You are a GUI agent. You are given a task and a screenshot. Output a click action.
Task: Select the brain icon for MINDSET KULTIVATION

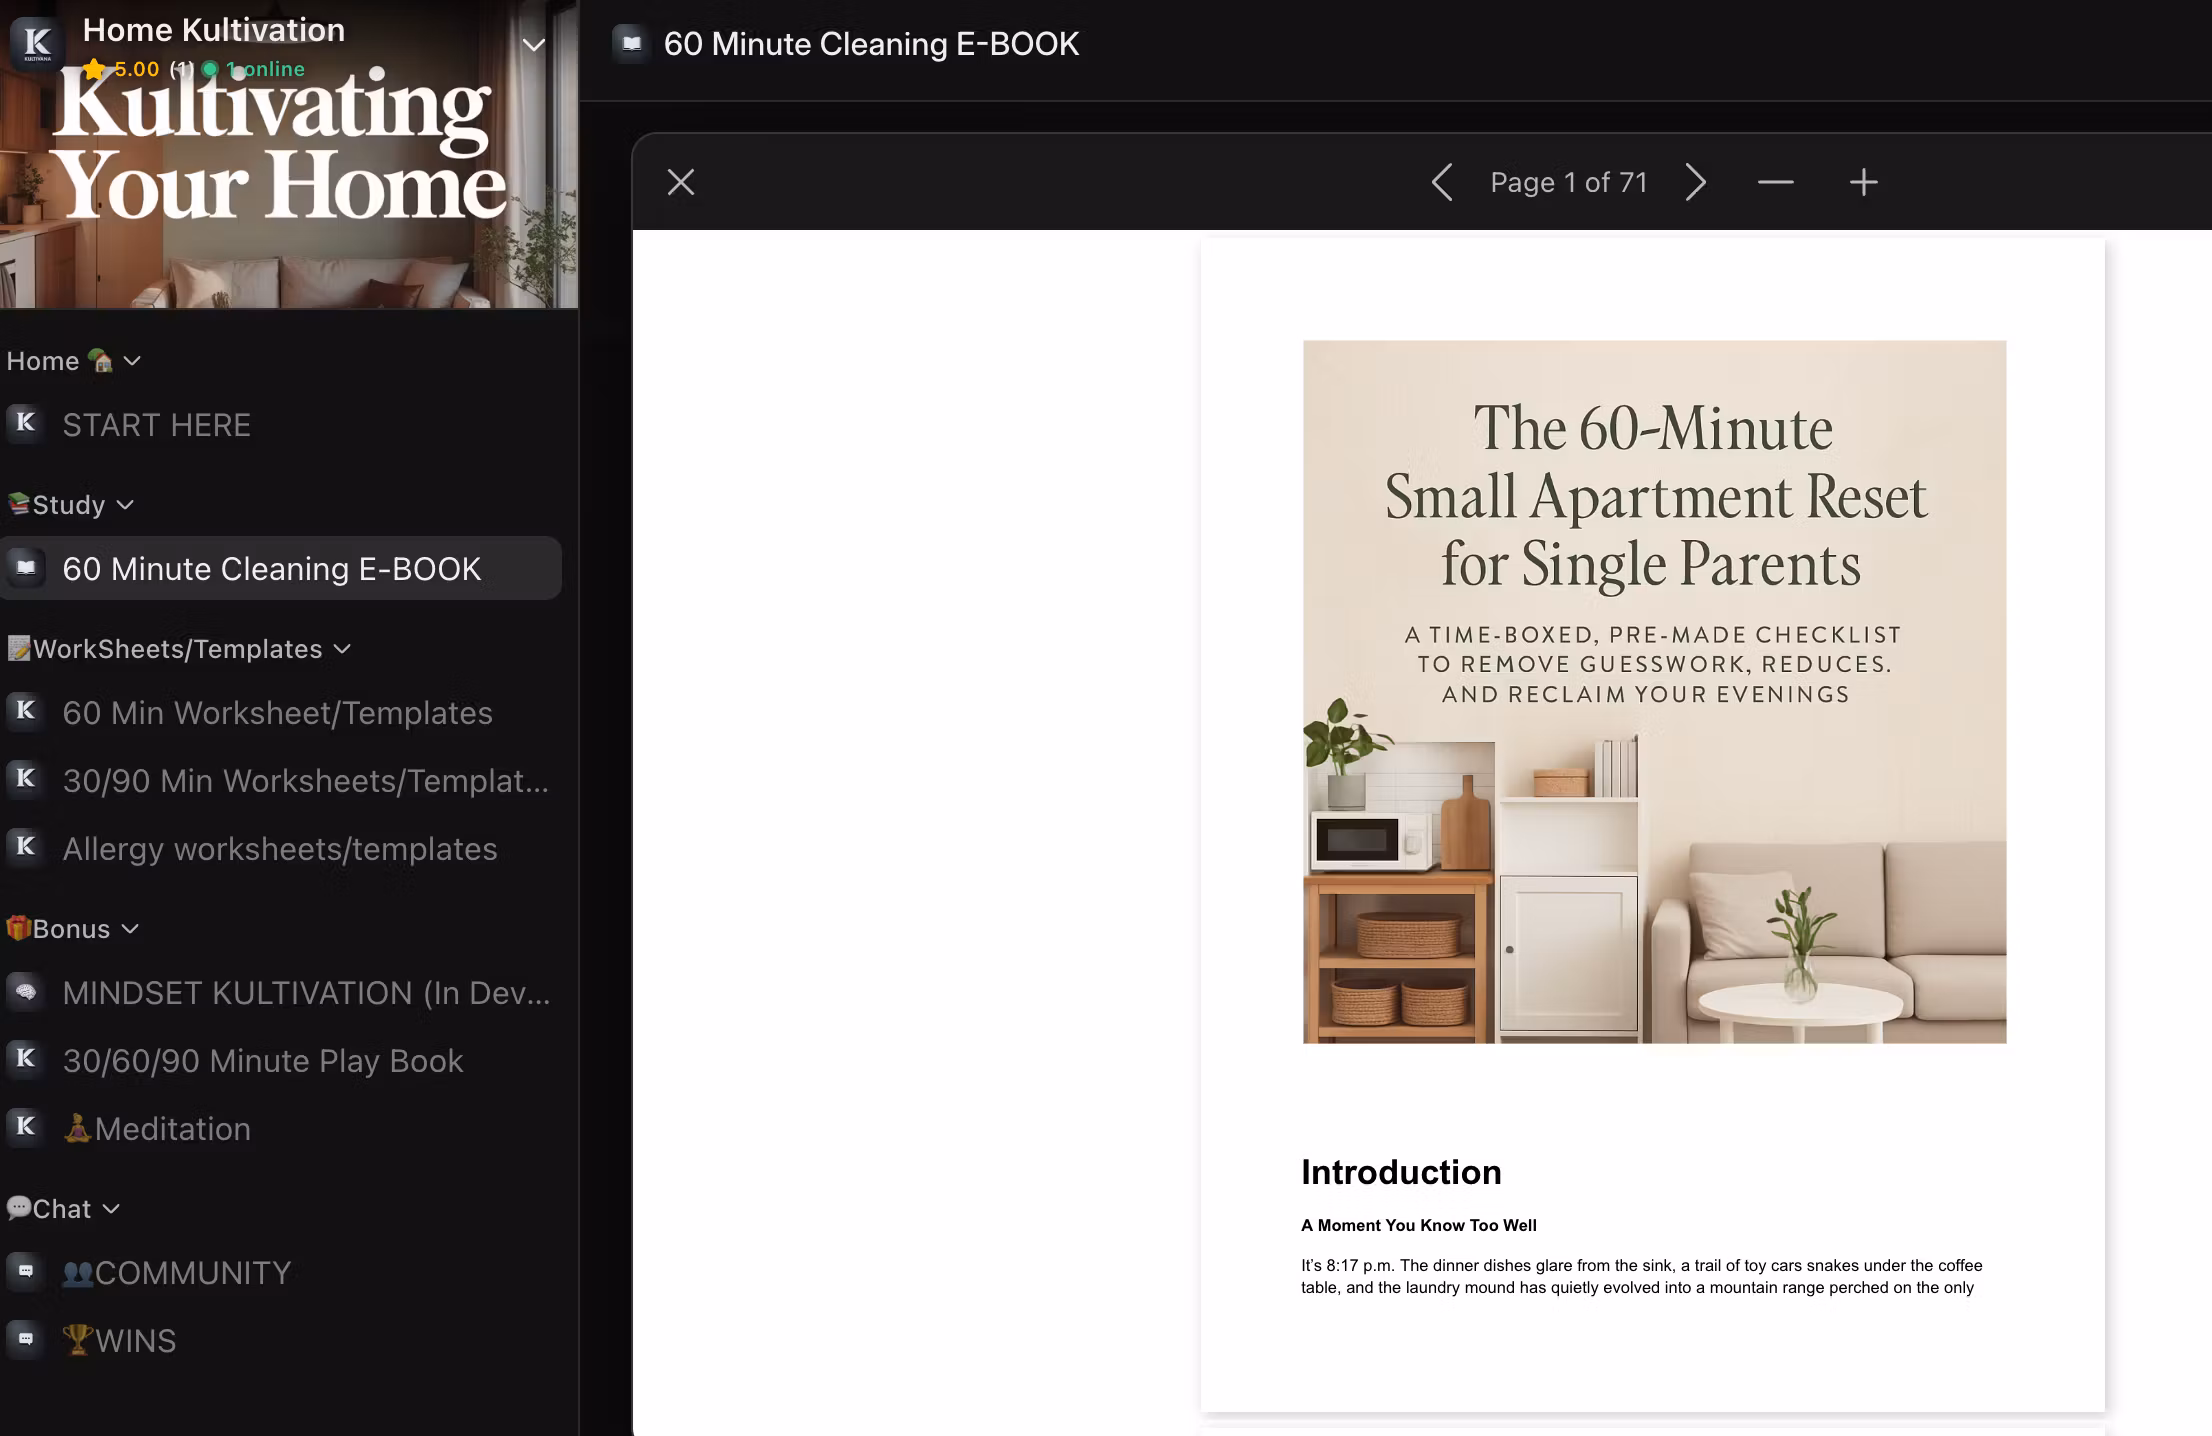pyautogui.click(x=24, y=992)
